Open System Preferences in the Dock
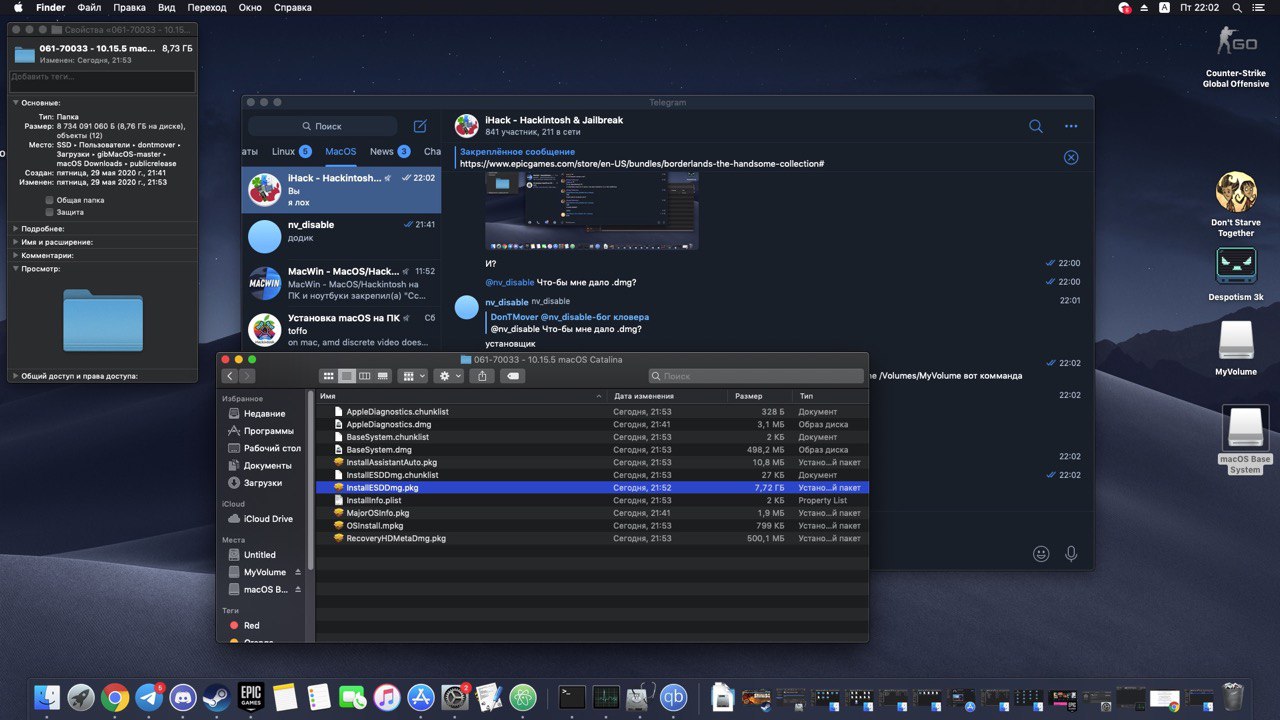Viewport: 1280px width, 720px height. point(454,697)
